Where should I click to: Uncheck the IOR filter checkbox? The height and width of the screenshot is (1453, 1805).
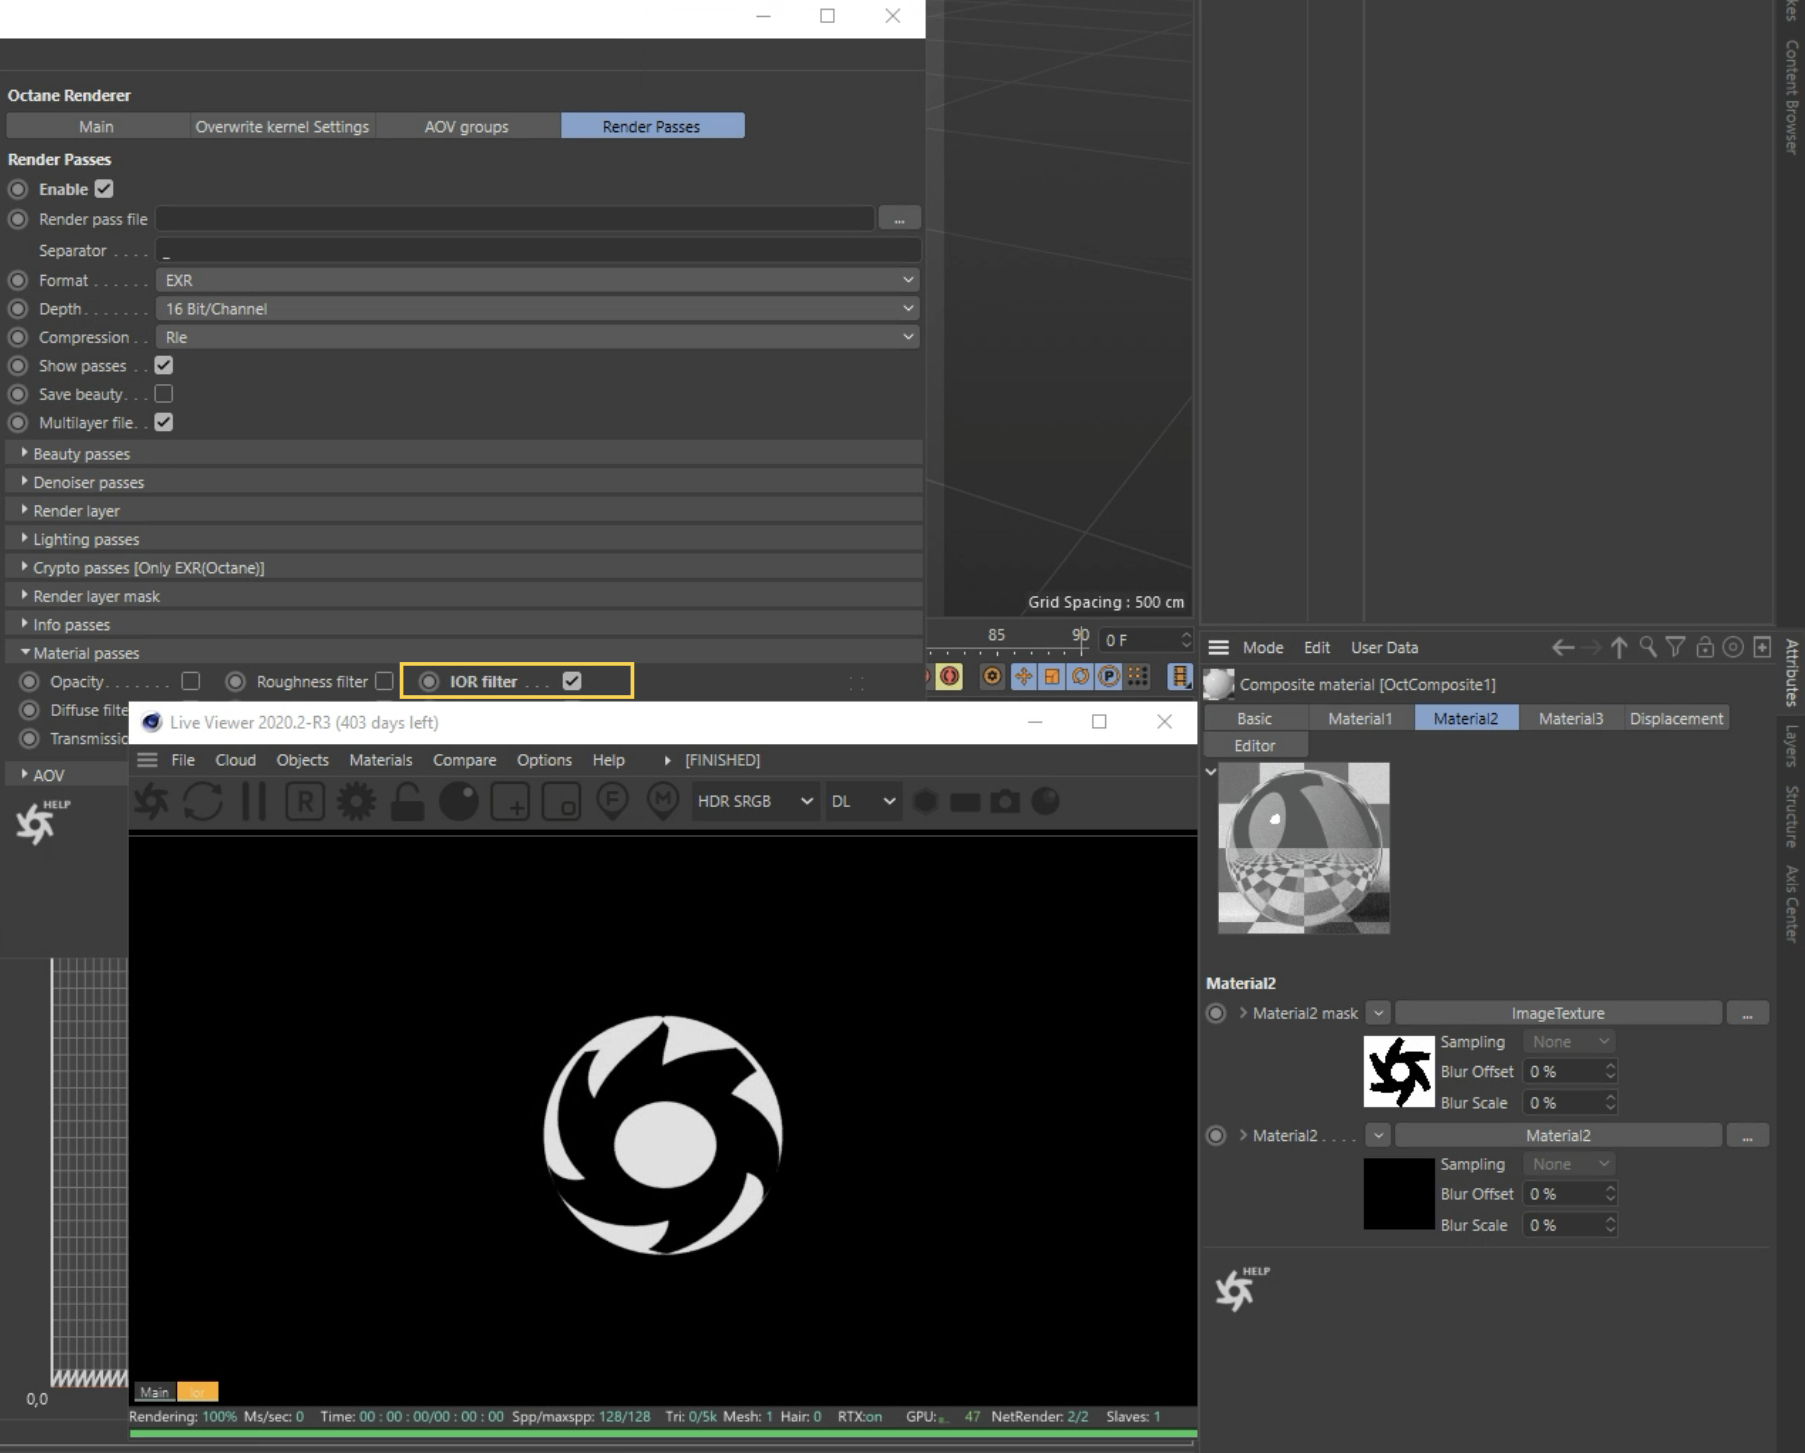572,681
